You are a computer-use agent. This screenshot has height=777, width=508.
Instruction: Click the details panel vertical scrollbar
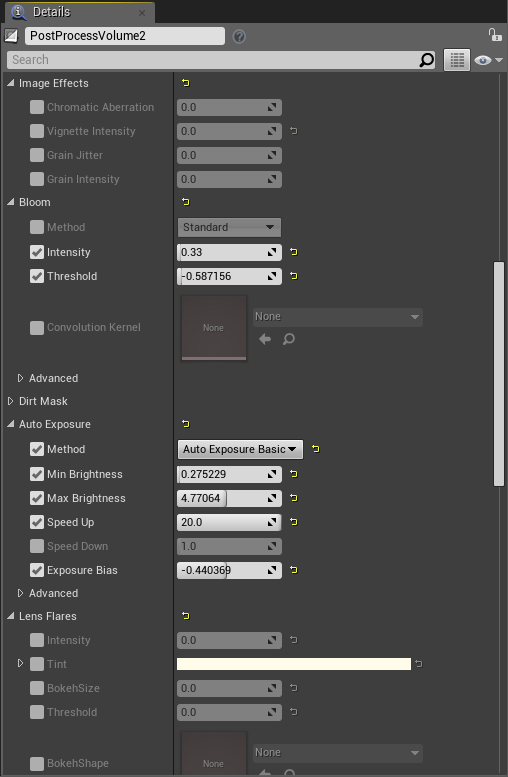[499, 374]
